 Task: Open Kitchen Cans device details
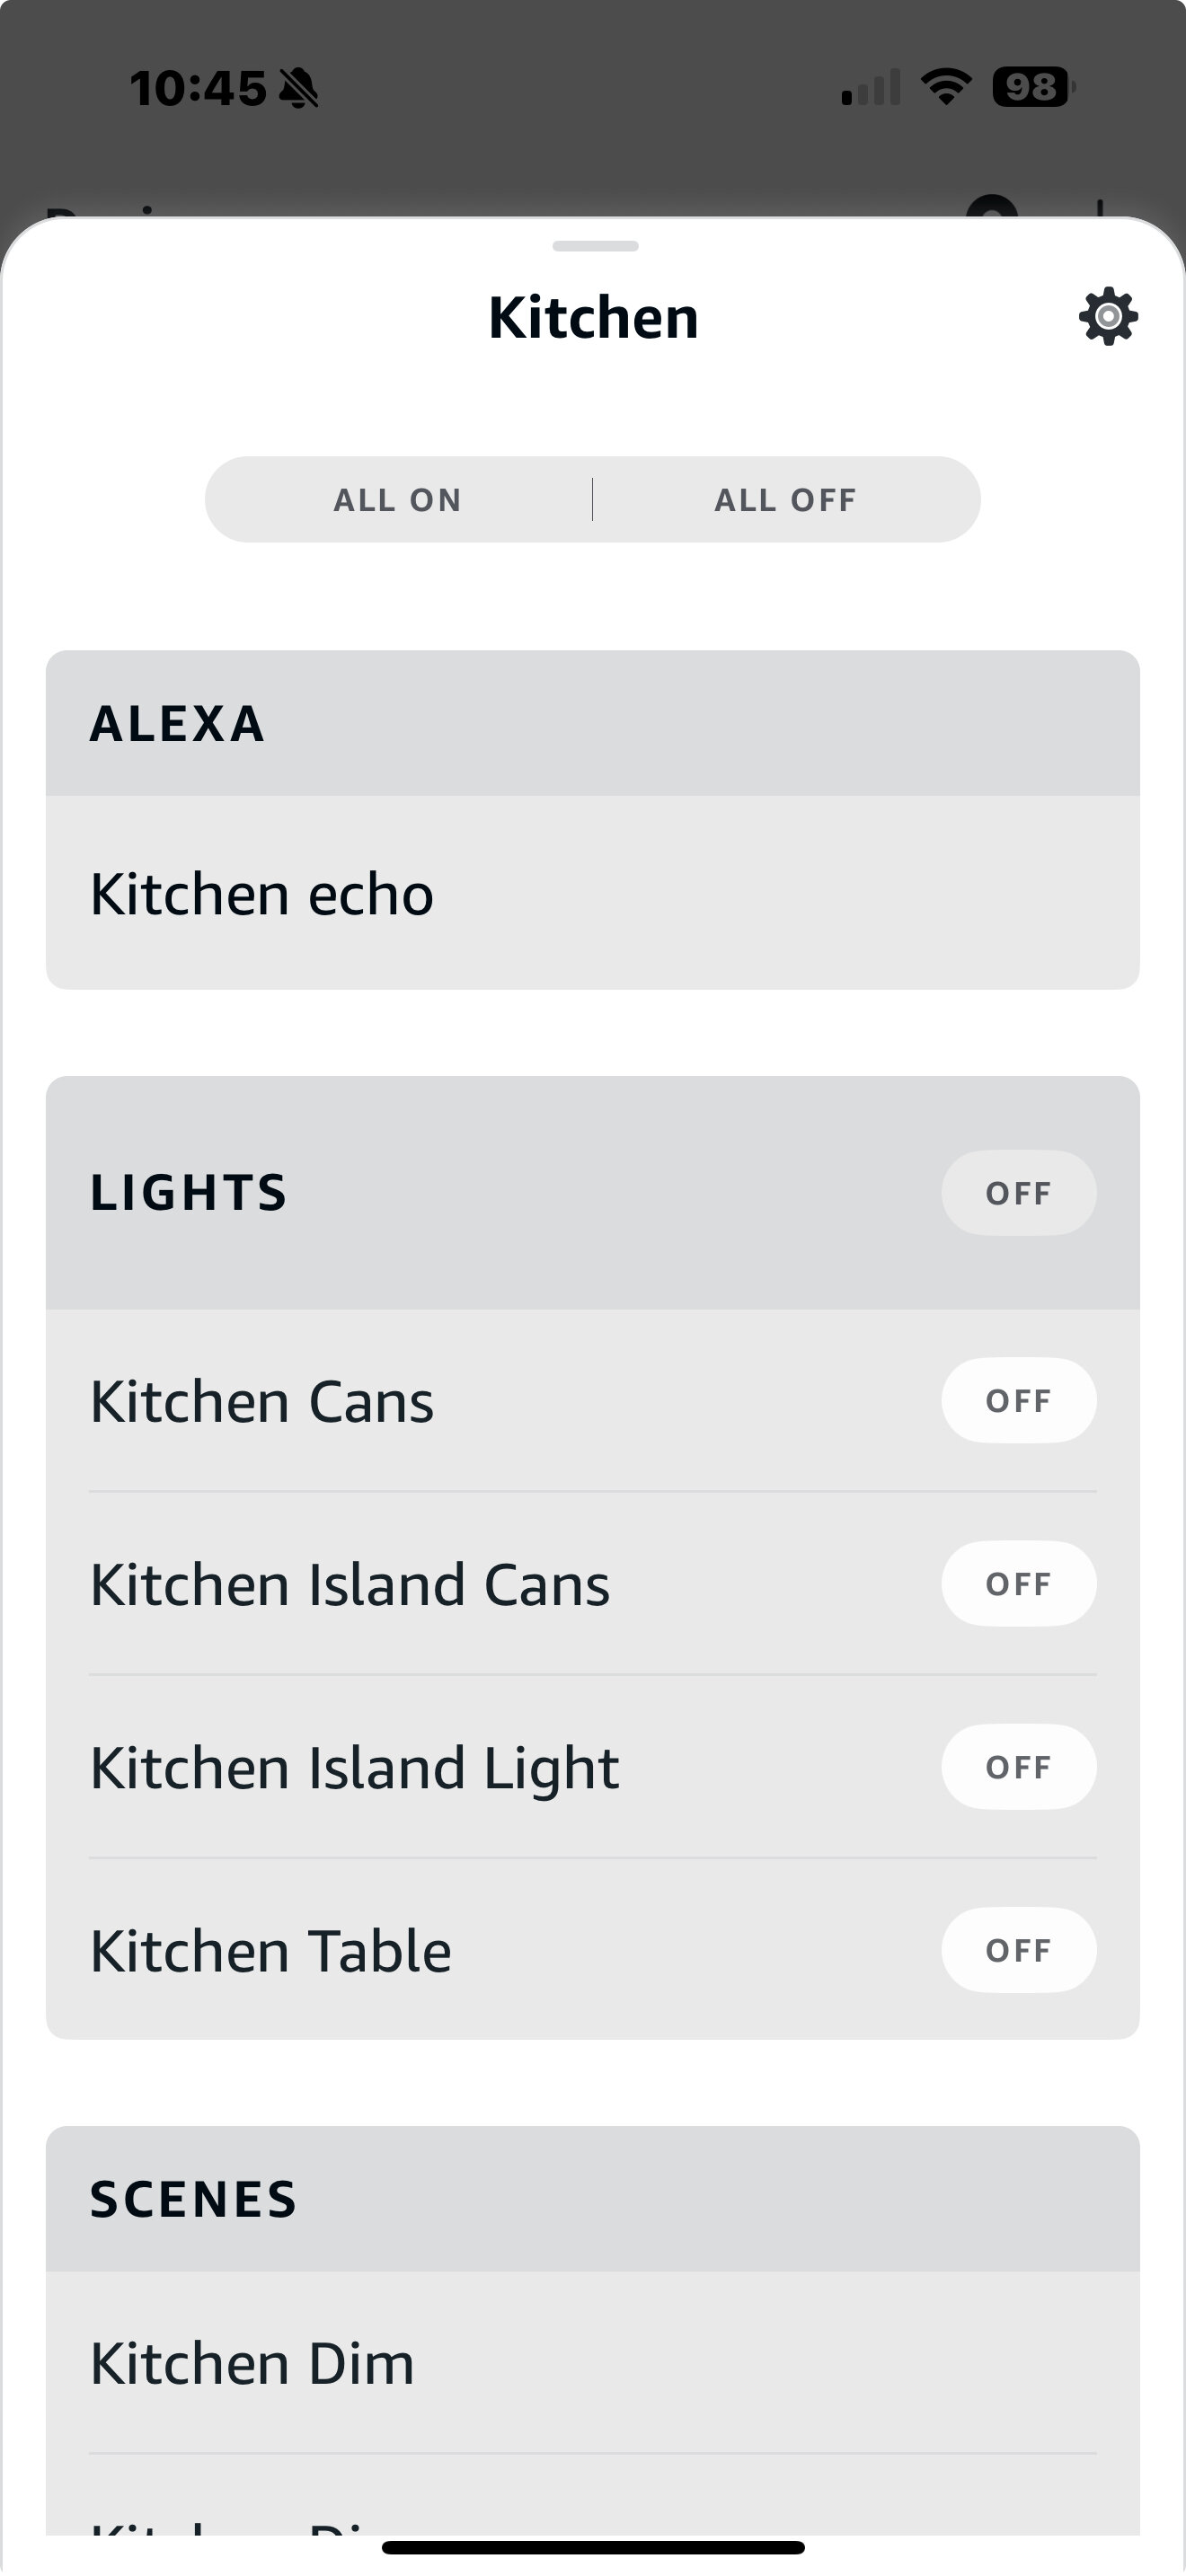coord(262,1401)
